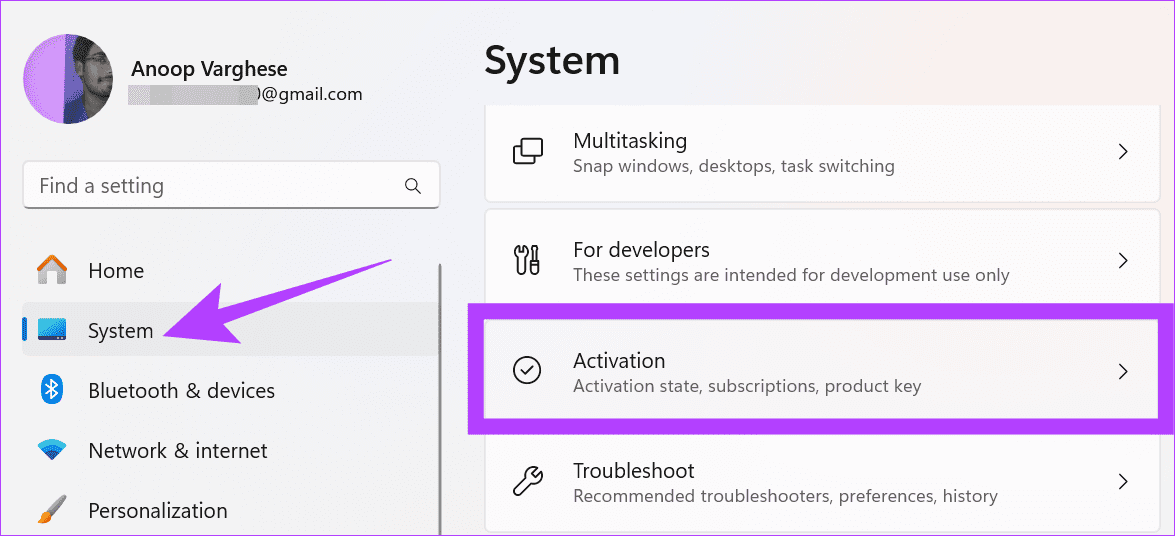
Task: Click the Home house icon in sidebar
Action: pos(52,270)
